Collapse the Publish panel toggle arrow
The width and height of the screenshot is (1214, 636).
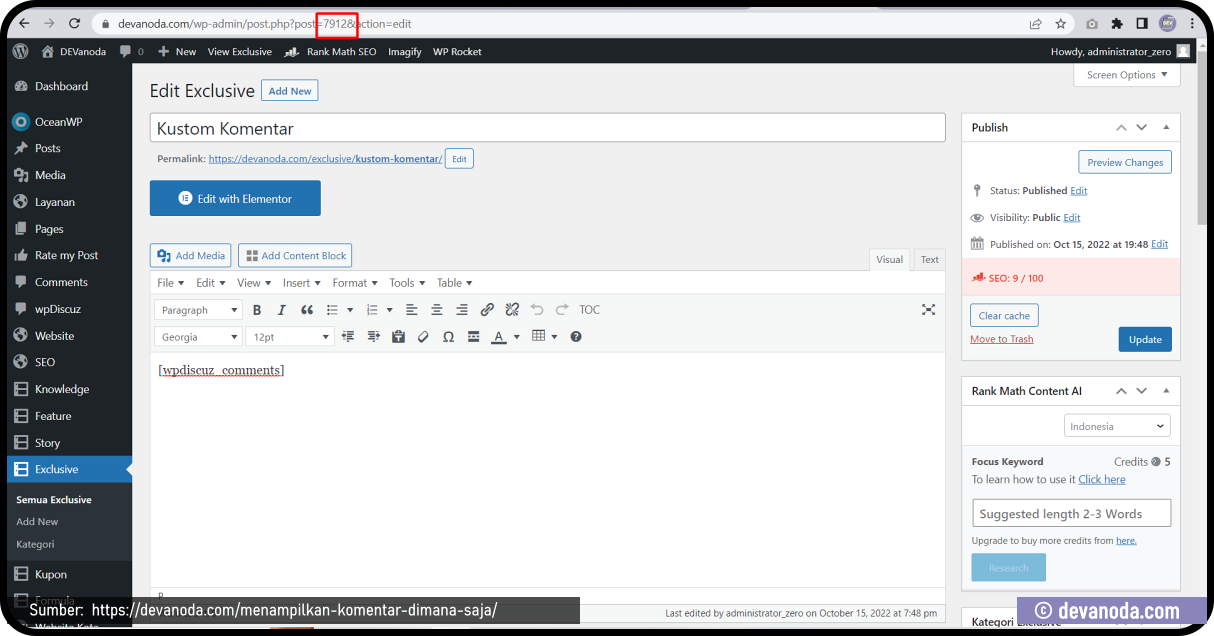1166,128
